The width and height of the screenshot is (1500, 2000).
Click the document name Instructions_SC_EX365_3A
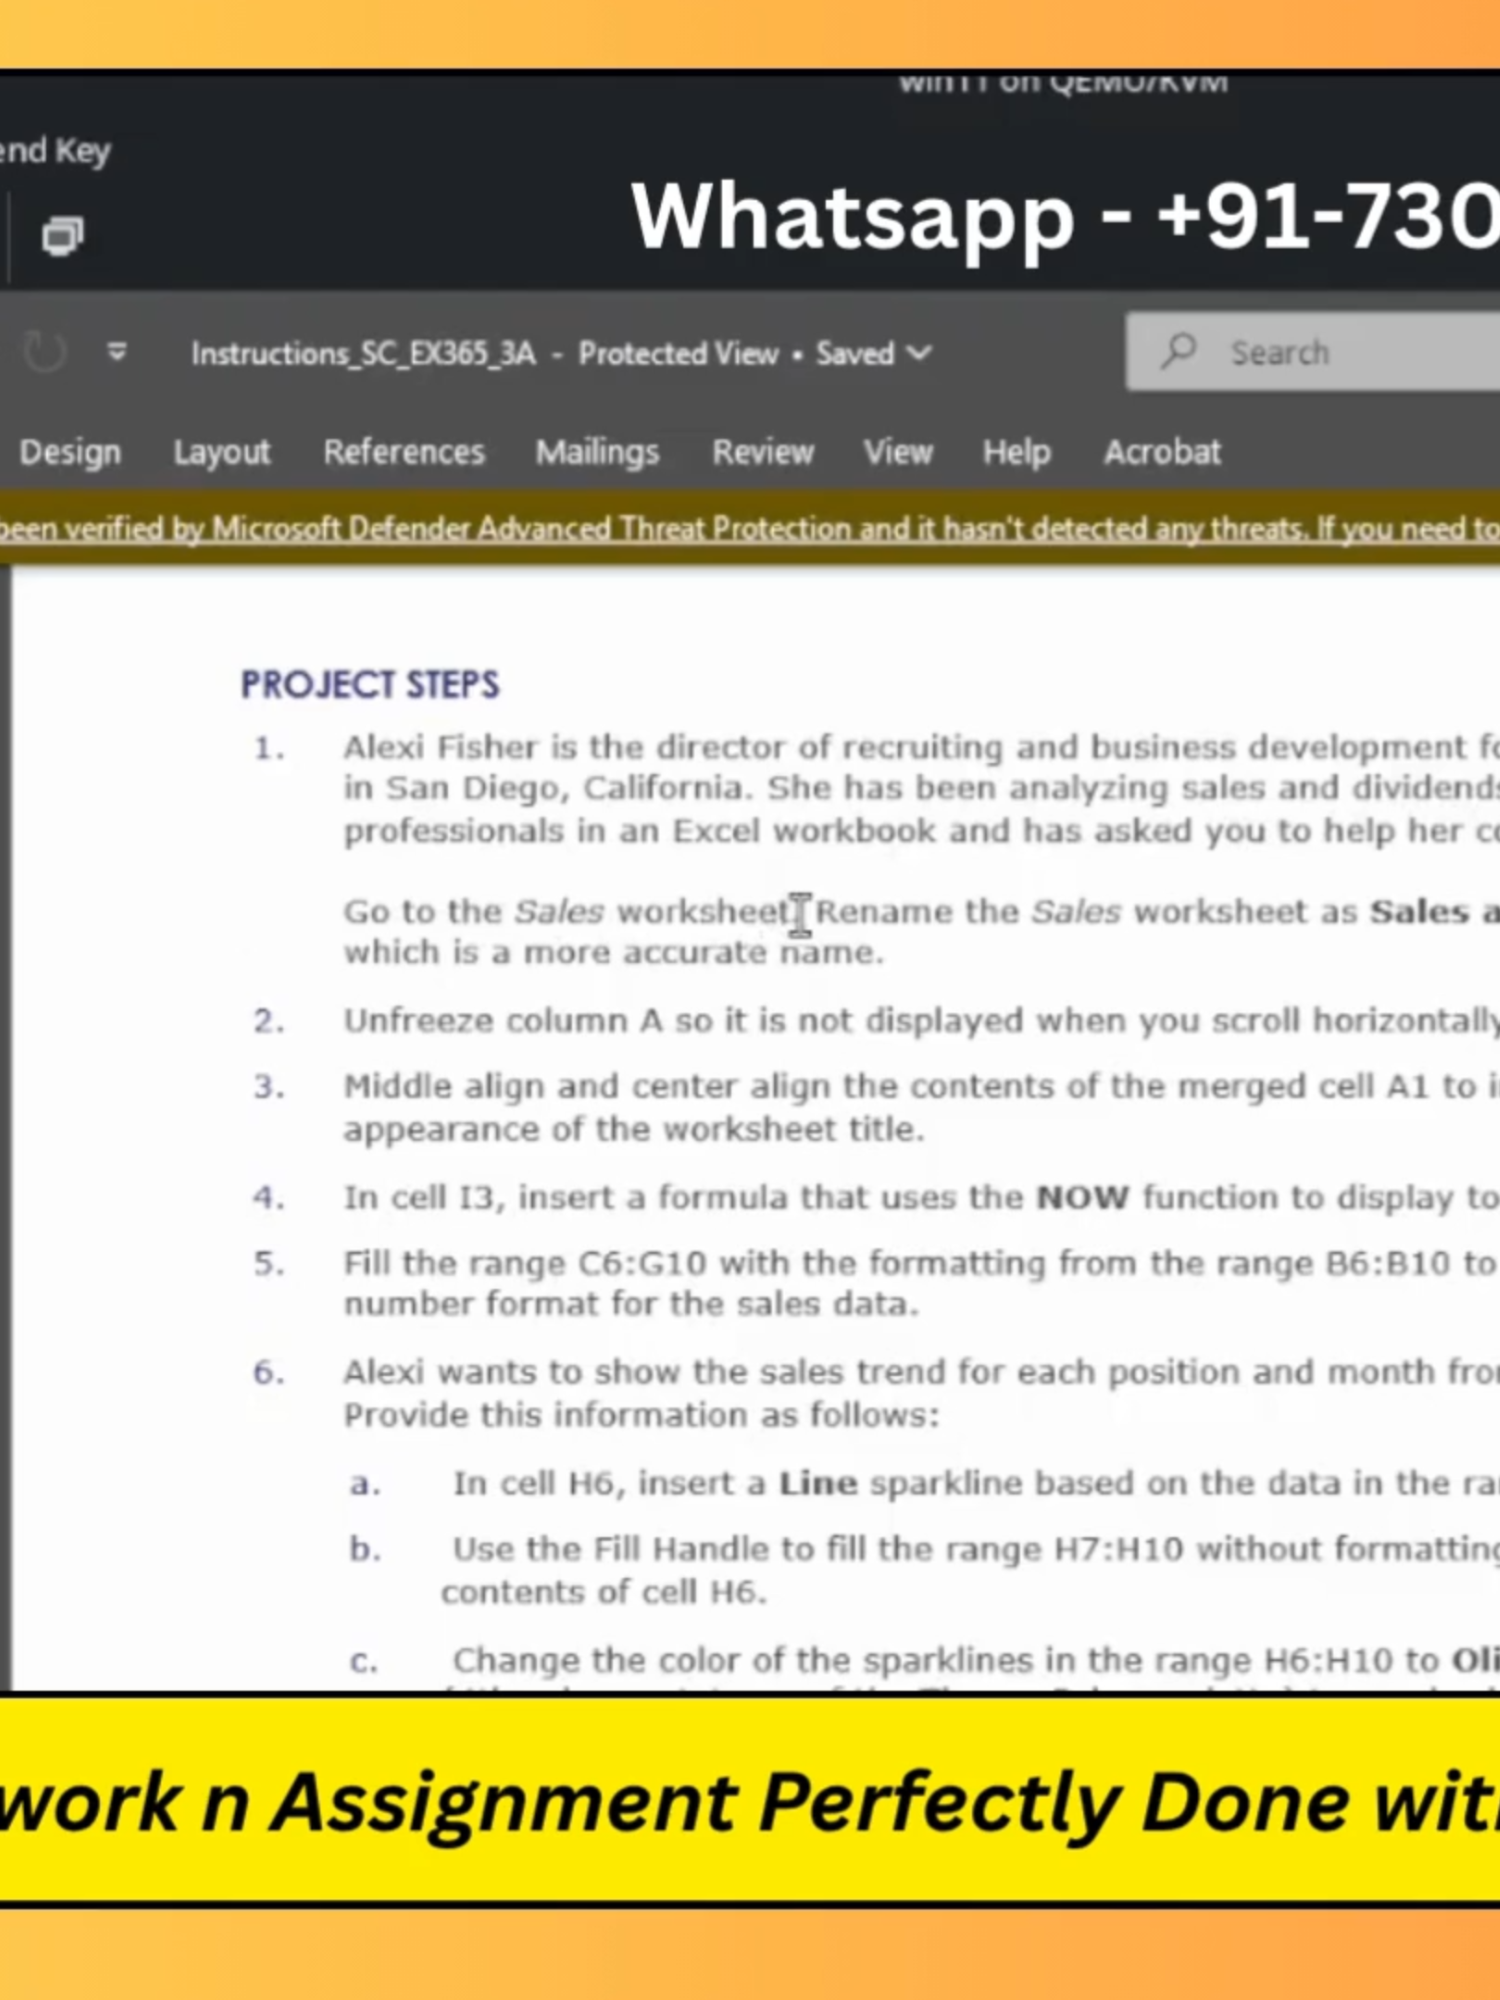(x=364, y=353)
